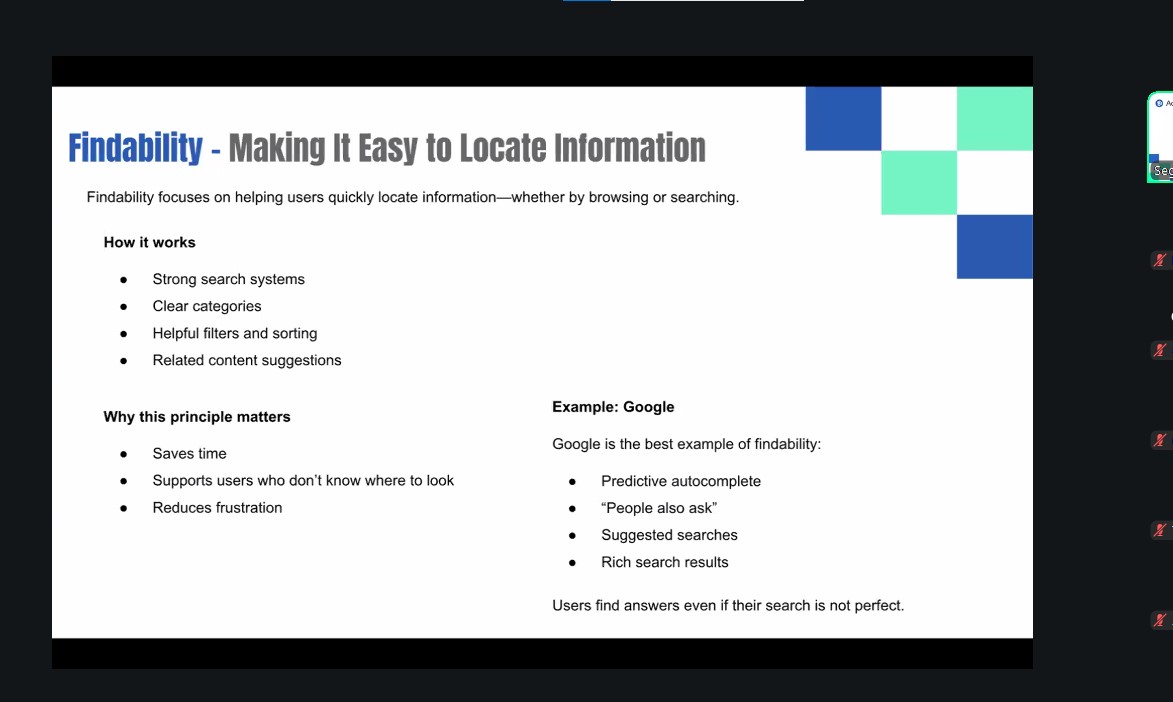This screenshot has height=702, width=1173.
Task: Click the heading "Why this principle matters"
Action: 197,417
